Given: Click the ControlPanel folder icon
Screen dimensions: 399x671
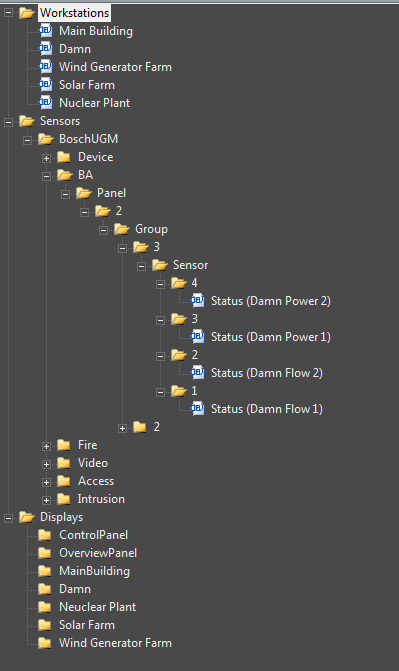Looking at the screenshot, I should pos(45,535).
